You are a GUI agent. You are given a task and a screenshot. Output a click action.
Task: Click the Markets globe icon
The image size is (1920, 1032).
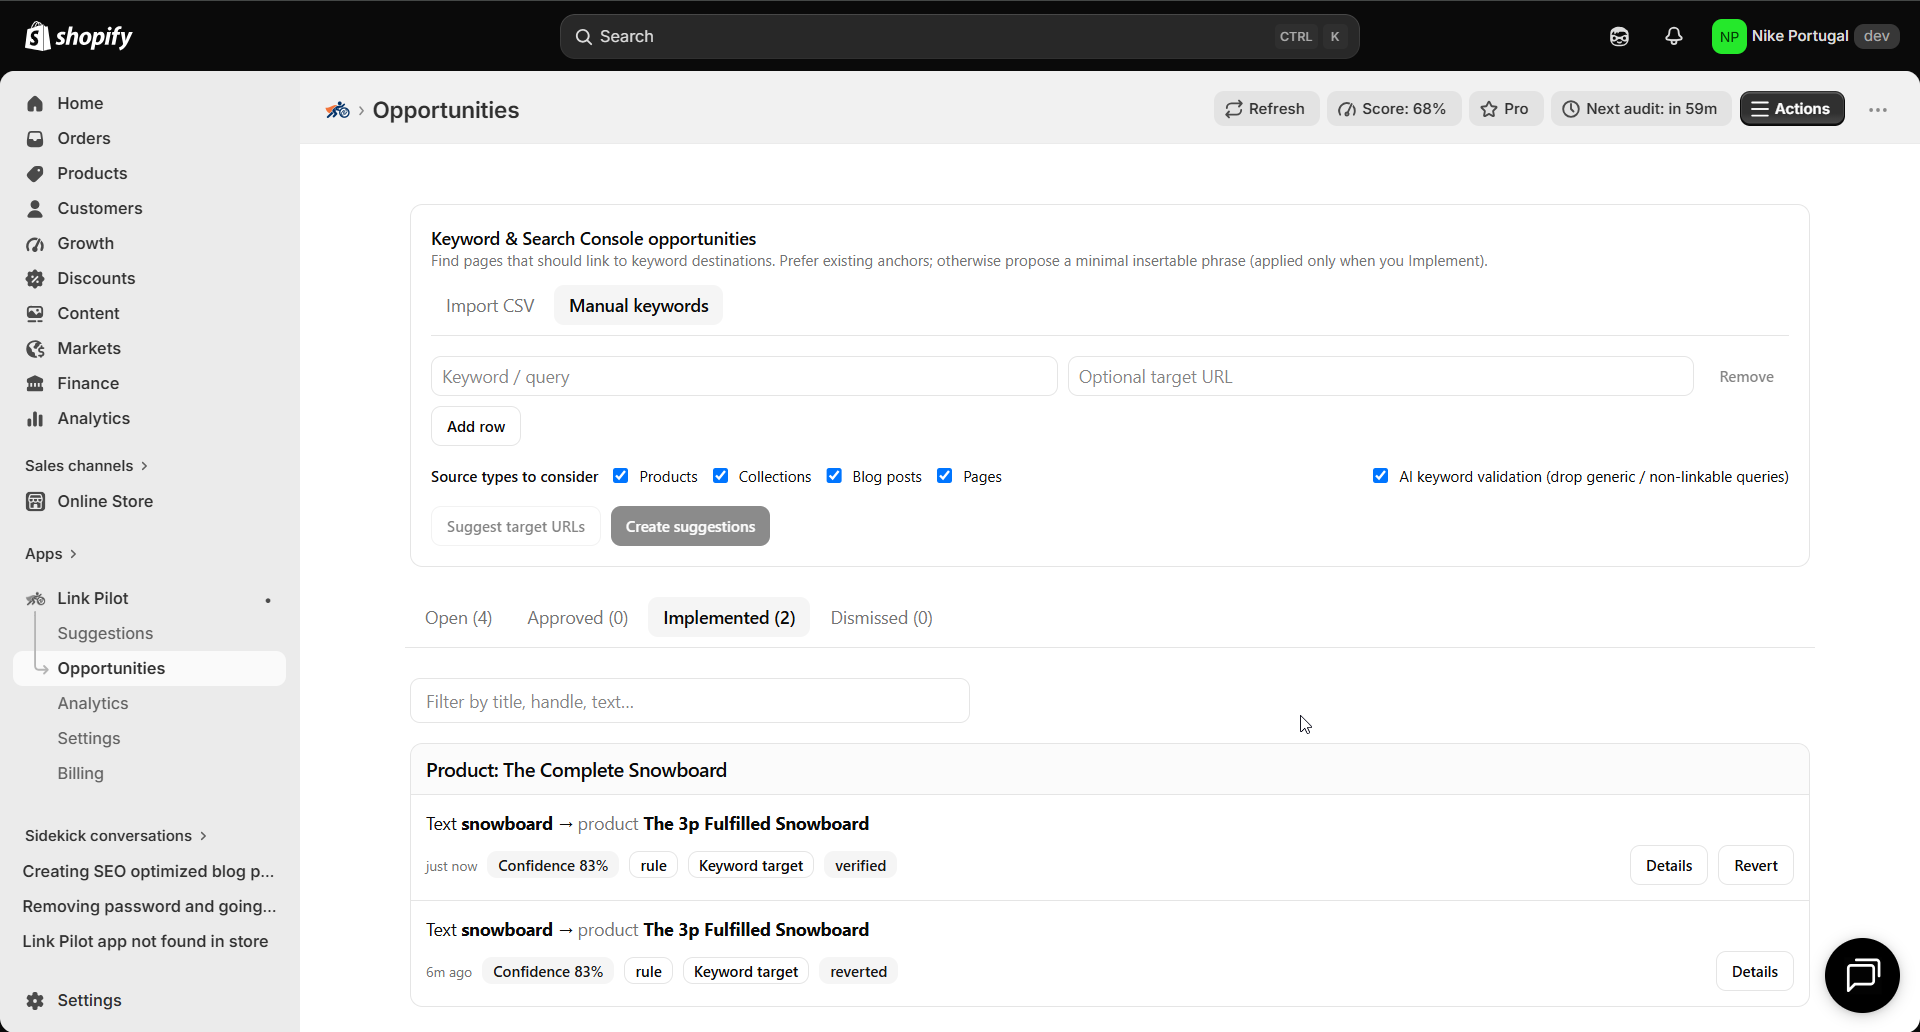pyautogui.click(x=35, y=348)
